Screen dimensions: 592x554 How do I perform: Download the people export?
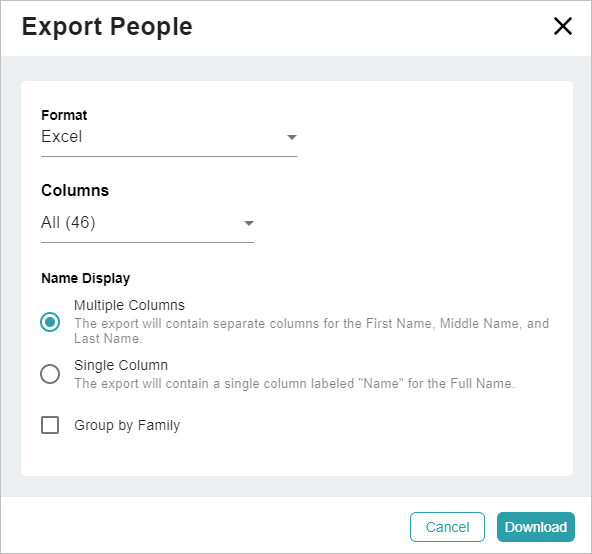click(x=536, y=527)
